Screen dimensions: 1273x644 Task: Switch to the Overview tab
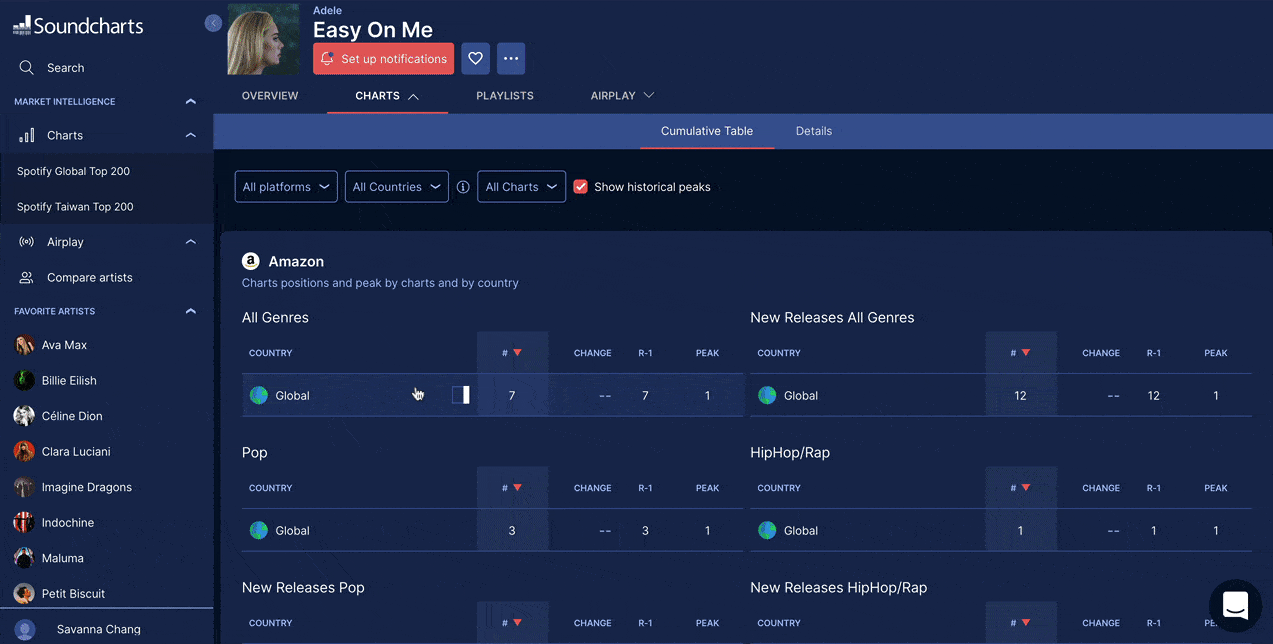tap(270, 96)
